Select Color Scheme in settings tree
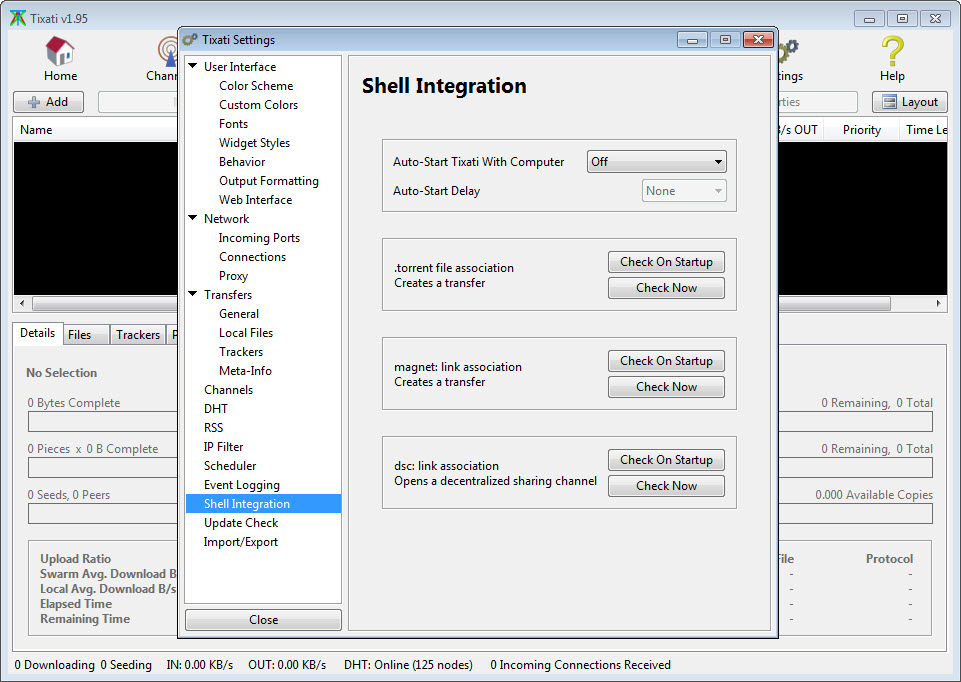This screenshot has width=961, height=682. pyautogui.click(x=256, y=86)
